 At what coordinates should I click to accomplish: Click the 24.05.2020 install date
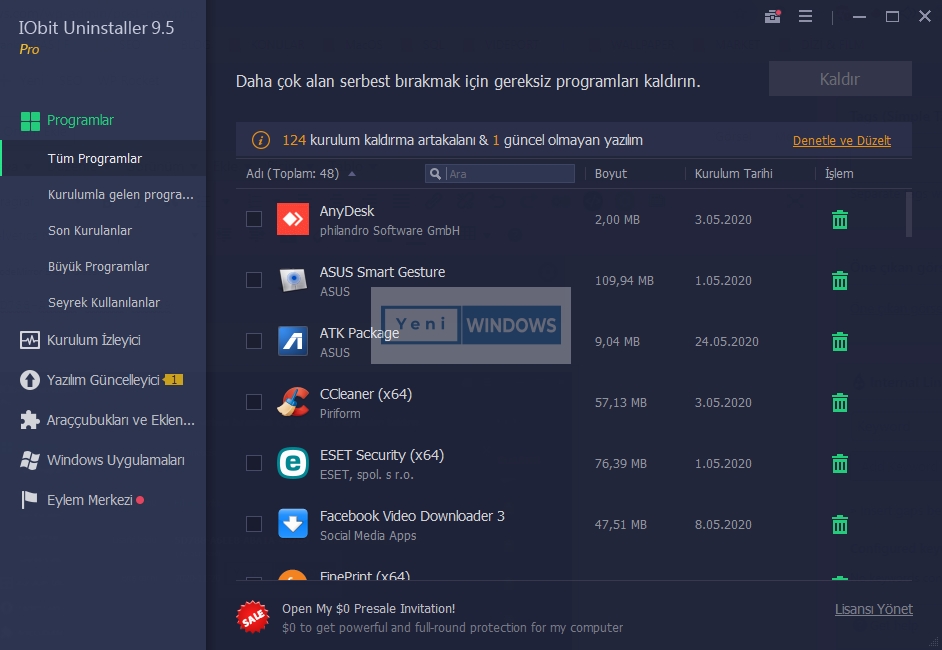(x=726, y=342)
